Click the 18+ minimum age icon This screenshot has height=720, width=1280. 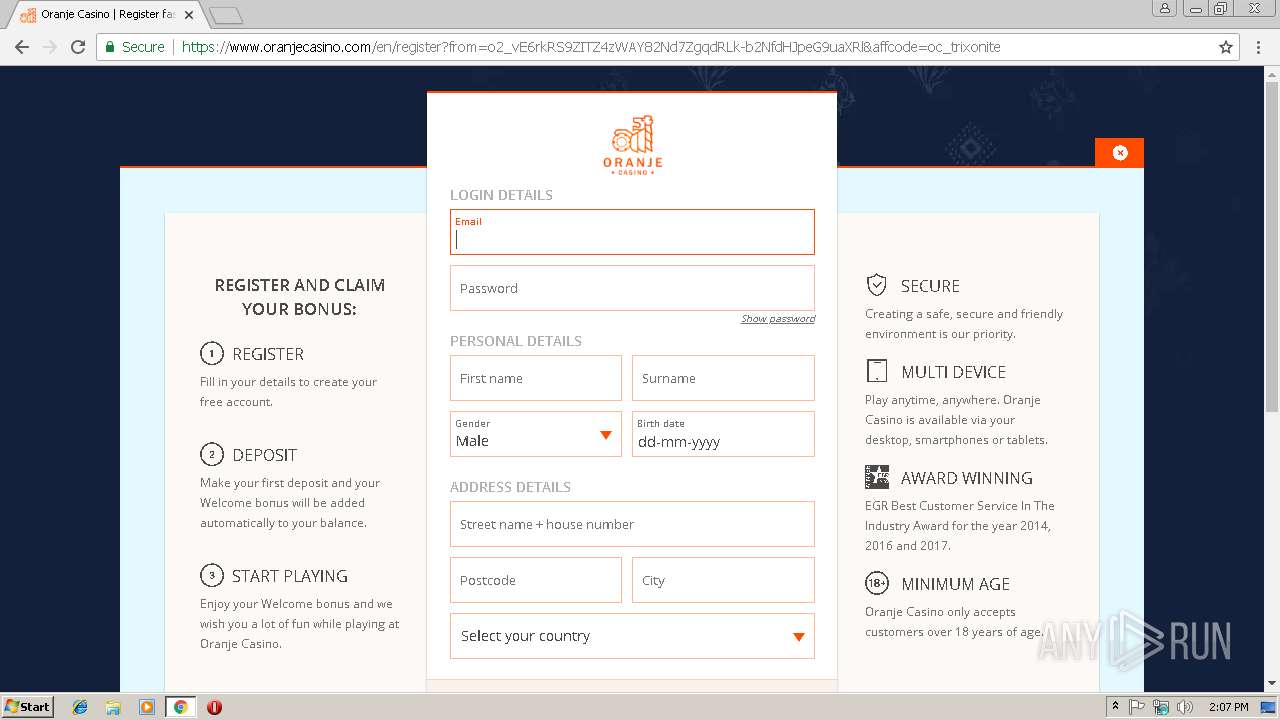coord(876,583)
